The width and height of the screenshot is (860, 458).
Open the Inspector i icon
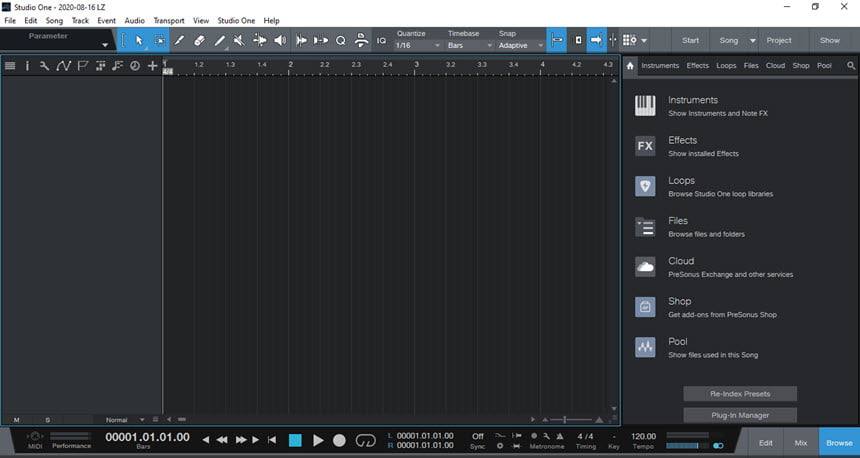pyautogui.click(x=27, y=66)
